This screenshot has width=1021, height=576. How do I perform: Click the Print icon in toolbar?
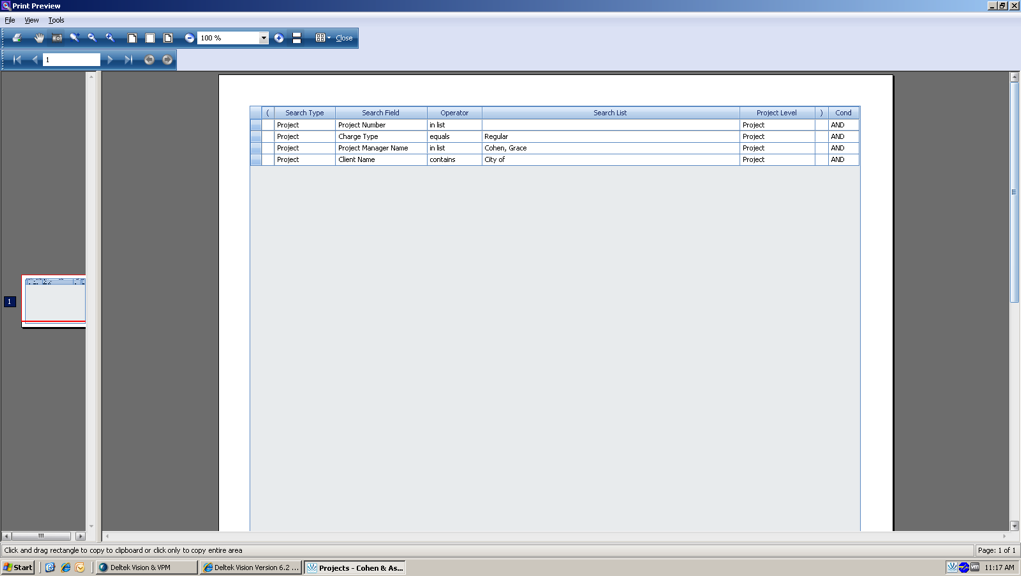pyautogui.click(x=17, y=38)
